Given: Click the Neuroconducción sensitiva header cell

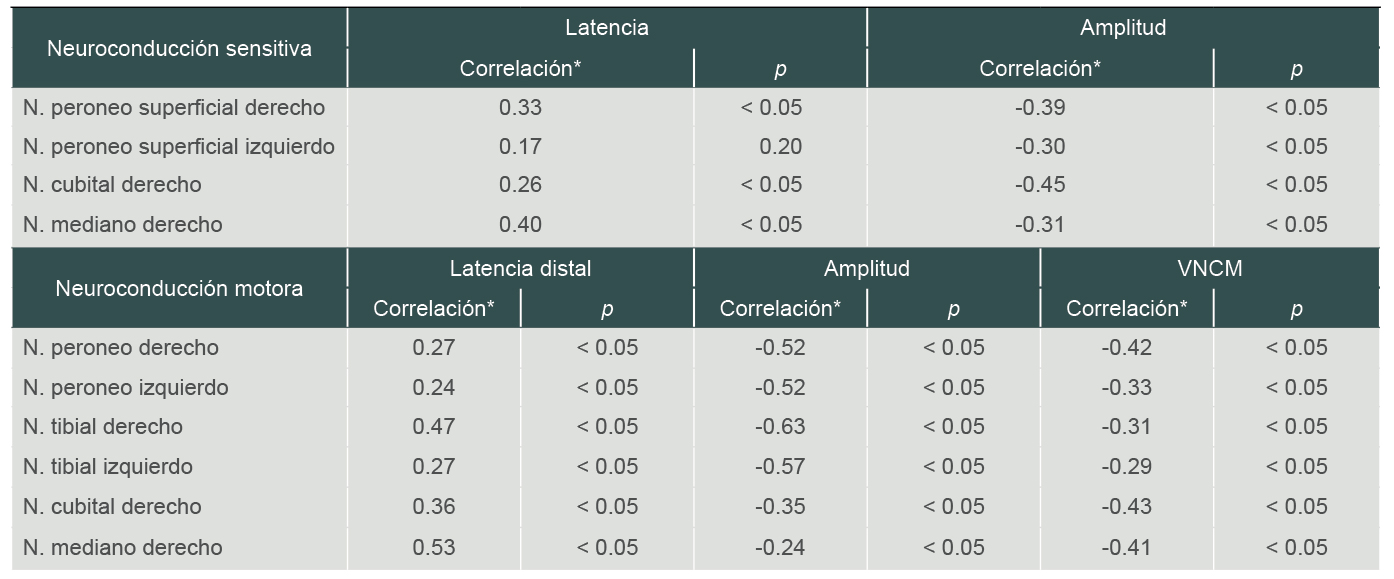Looking at the screenshot, I should (179, 48).
